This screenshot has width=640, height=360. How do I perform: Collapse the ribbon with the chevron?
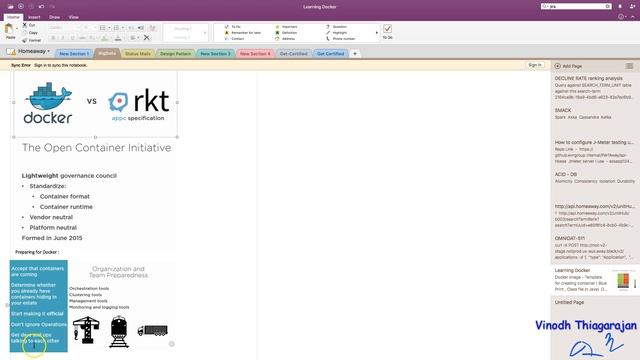click(633, 17)
